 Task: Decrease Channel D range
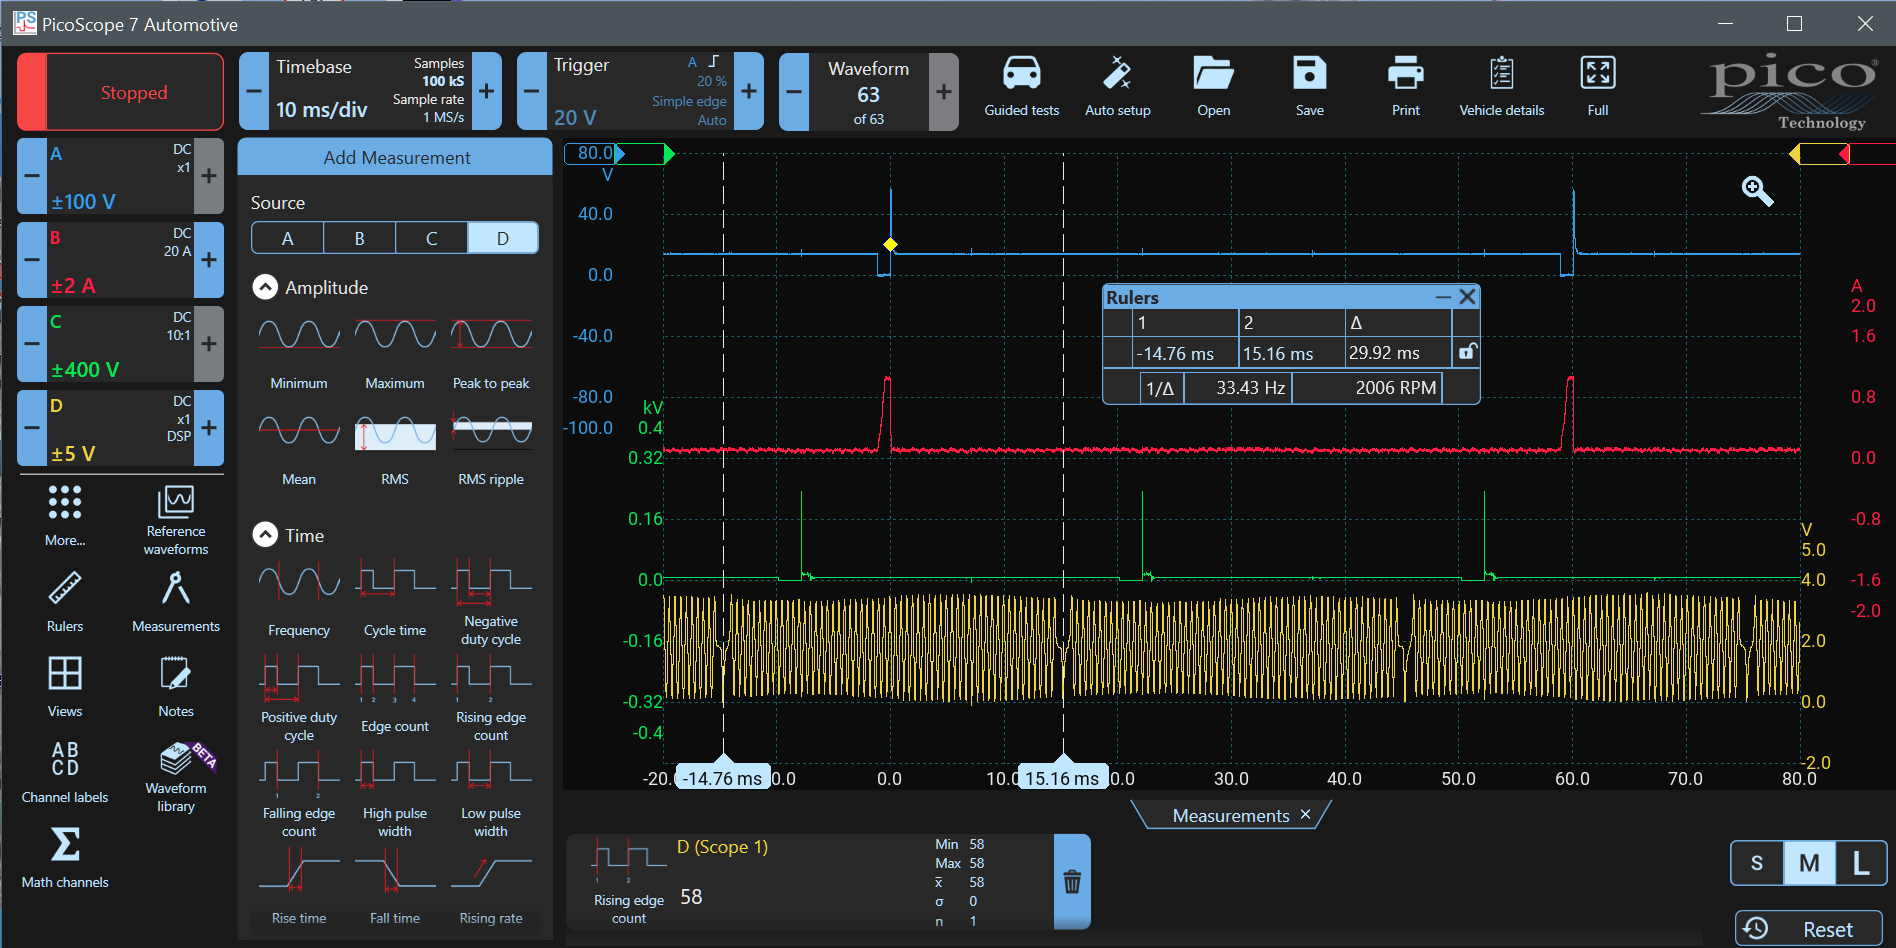[x=32, y=428]
